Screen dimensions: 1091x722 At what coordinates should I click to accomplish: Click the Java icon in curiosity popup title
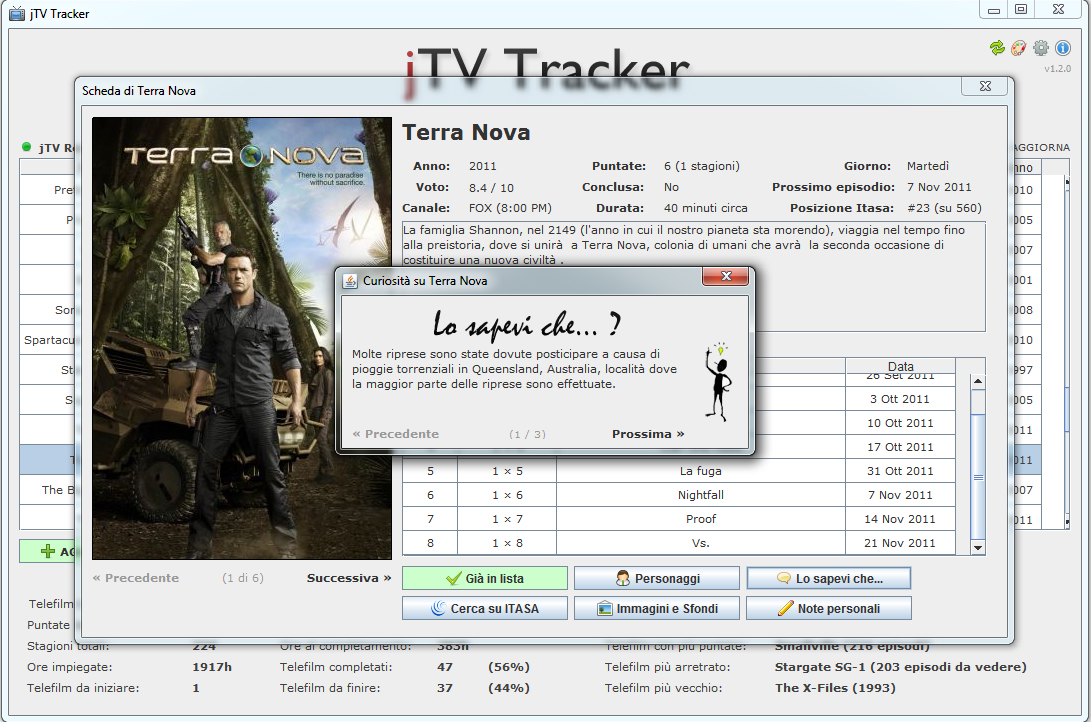(x=350, y=280)
